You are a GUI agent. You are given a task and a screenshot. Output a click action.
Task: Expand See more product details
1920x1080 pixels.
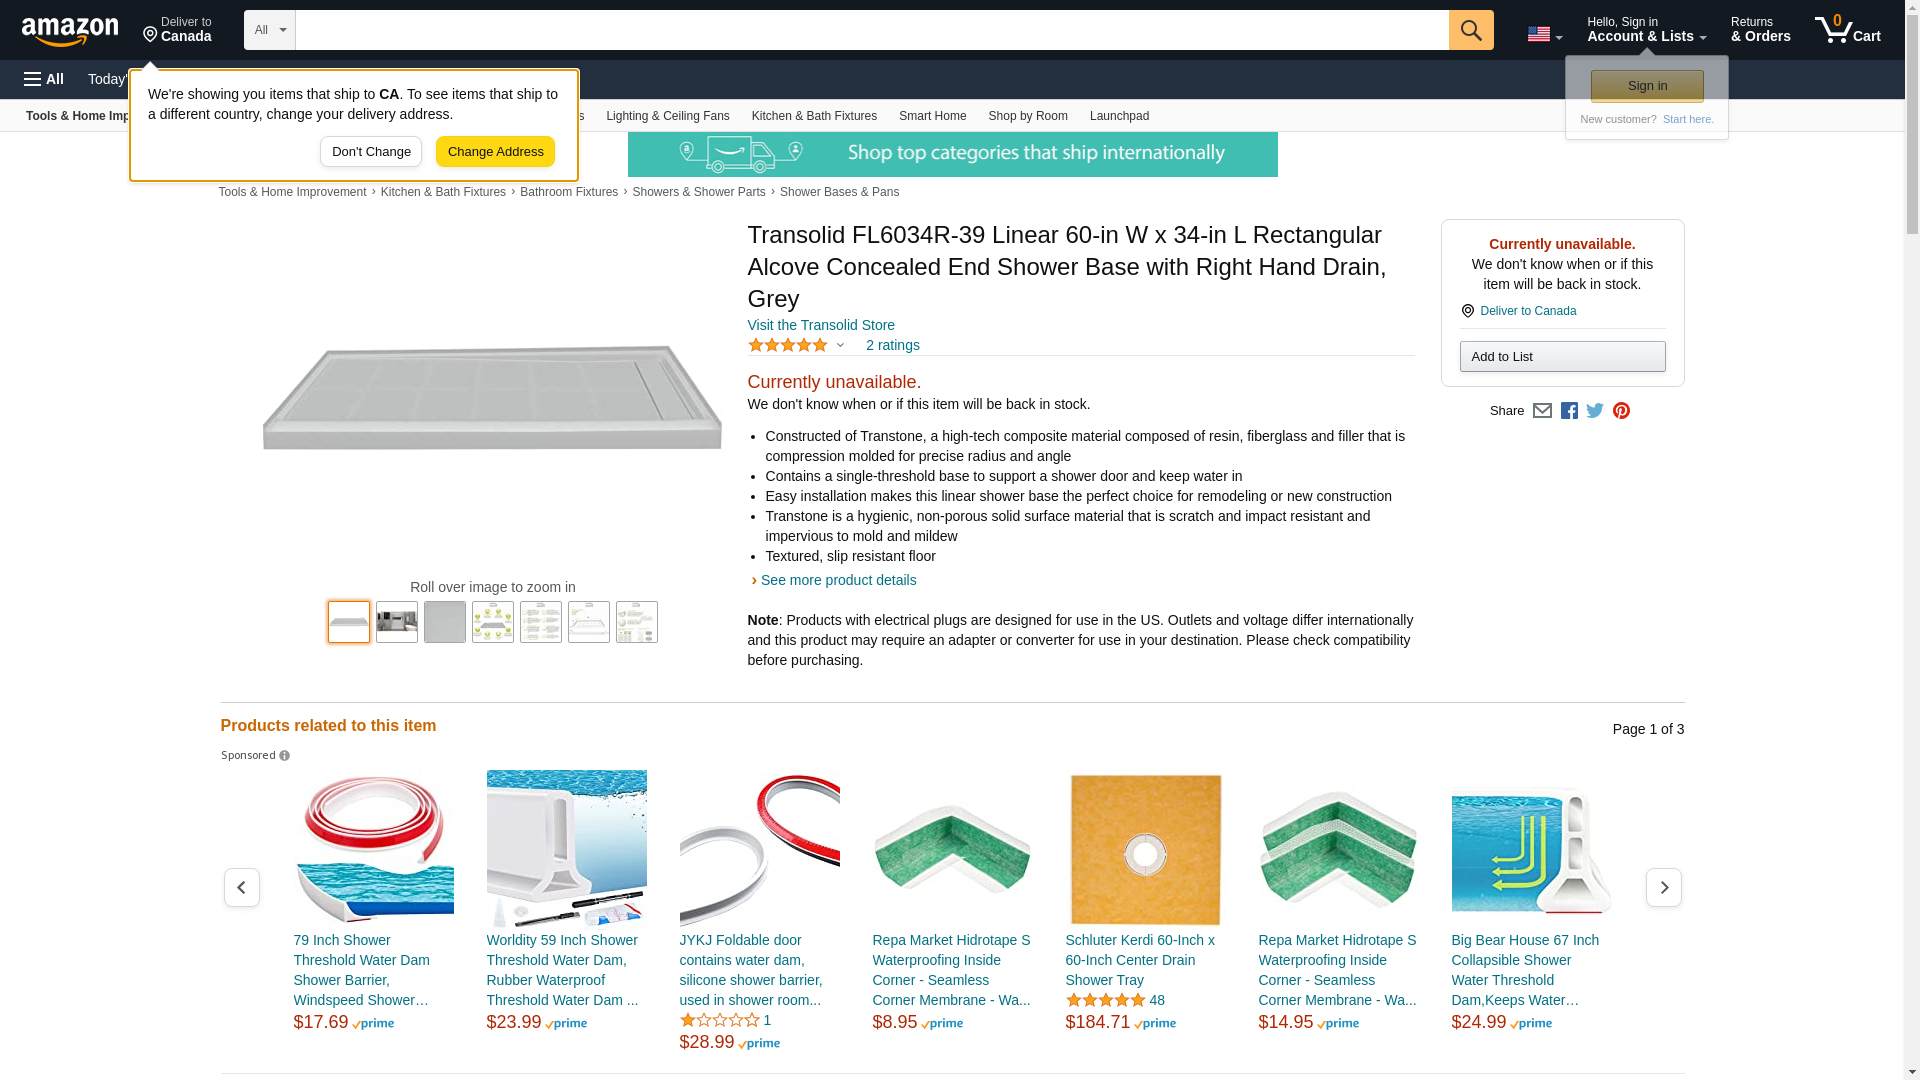pos(838,580)
